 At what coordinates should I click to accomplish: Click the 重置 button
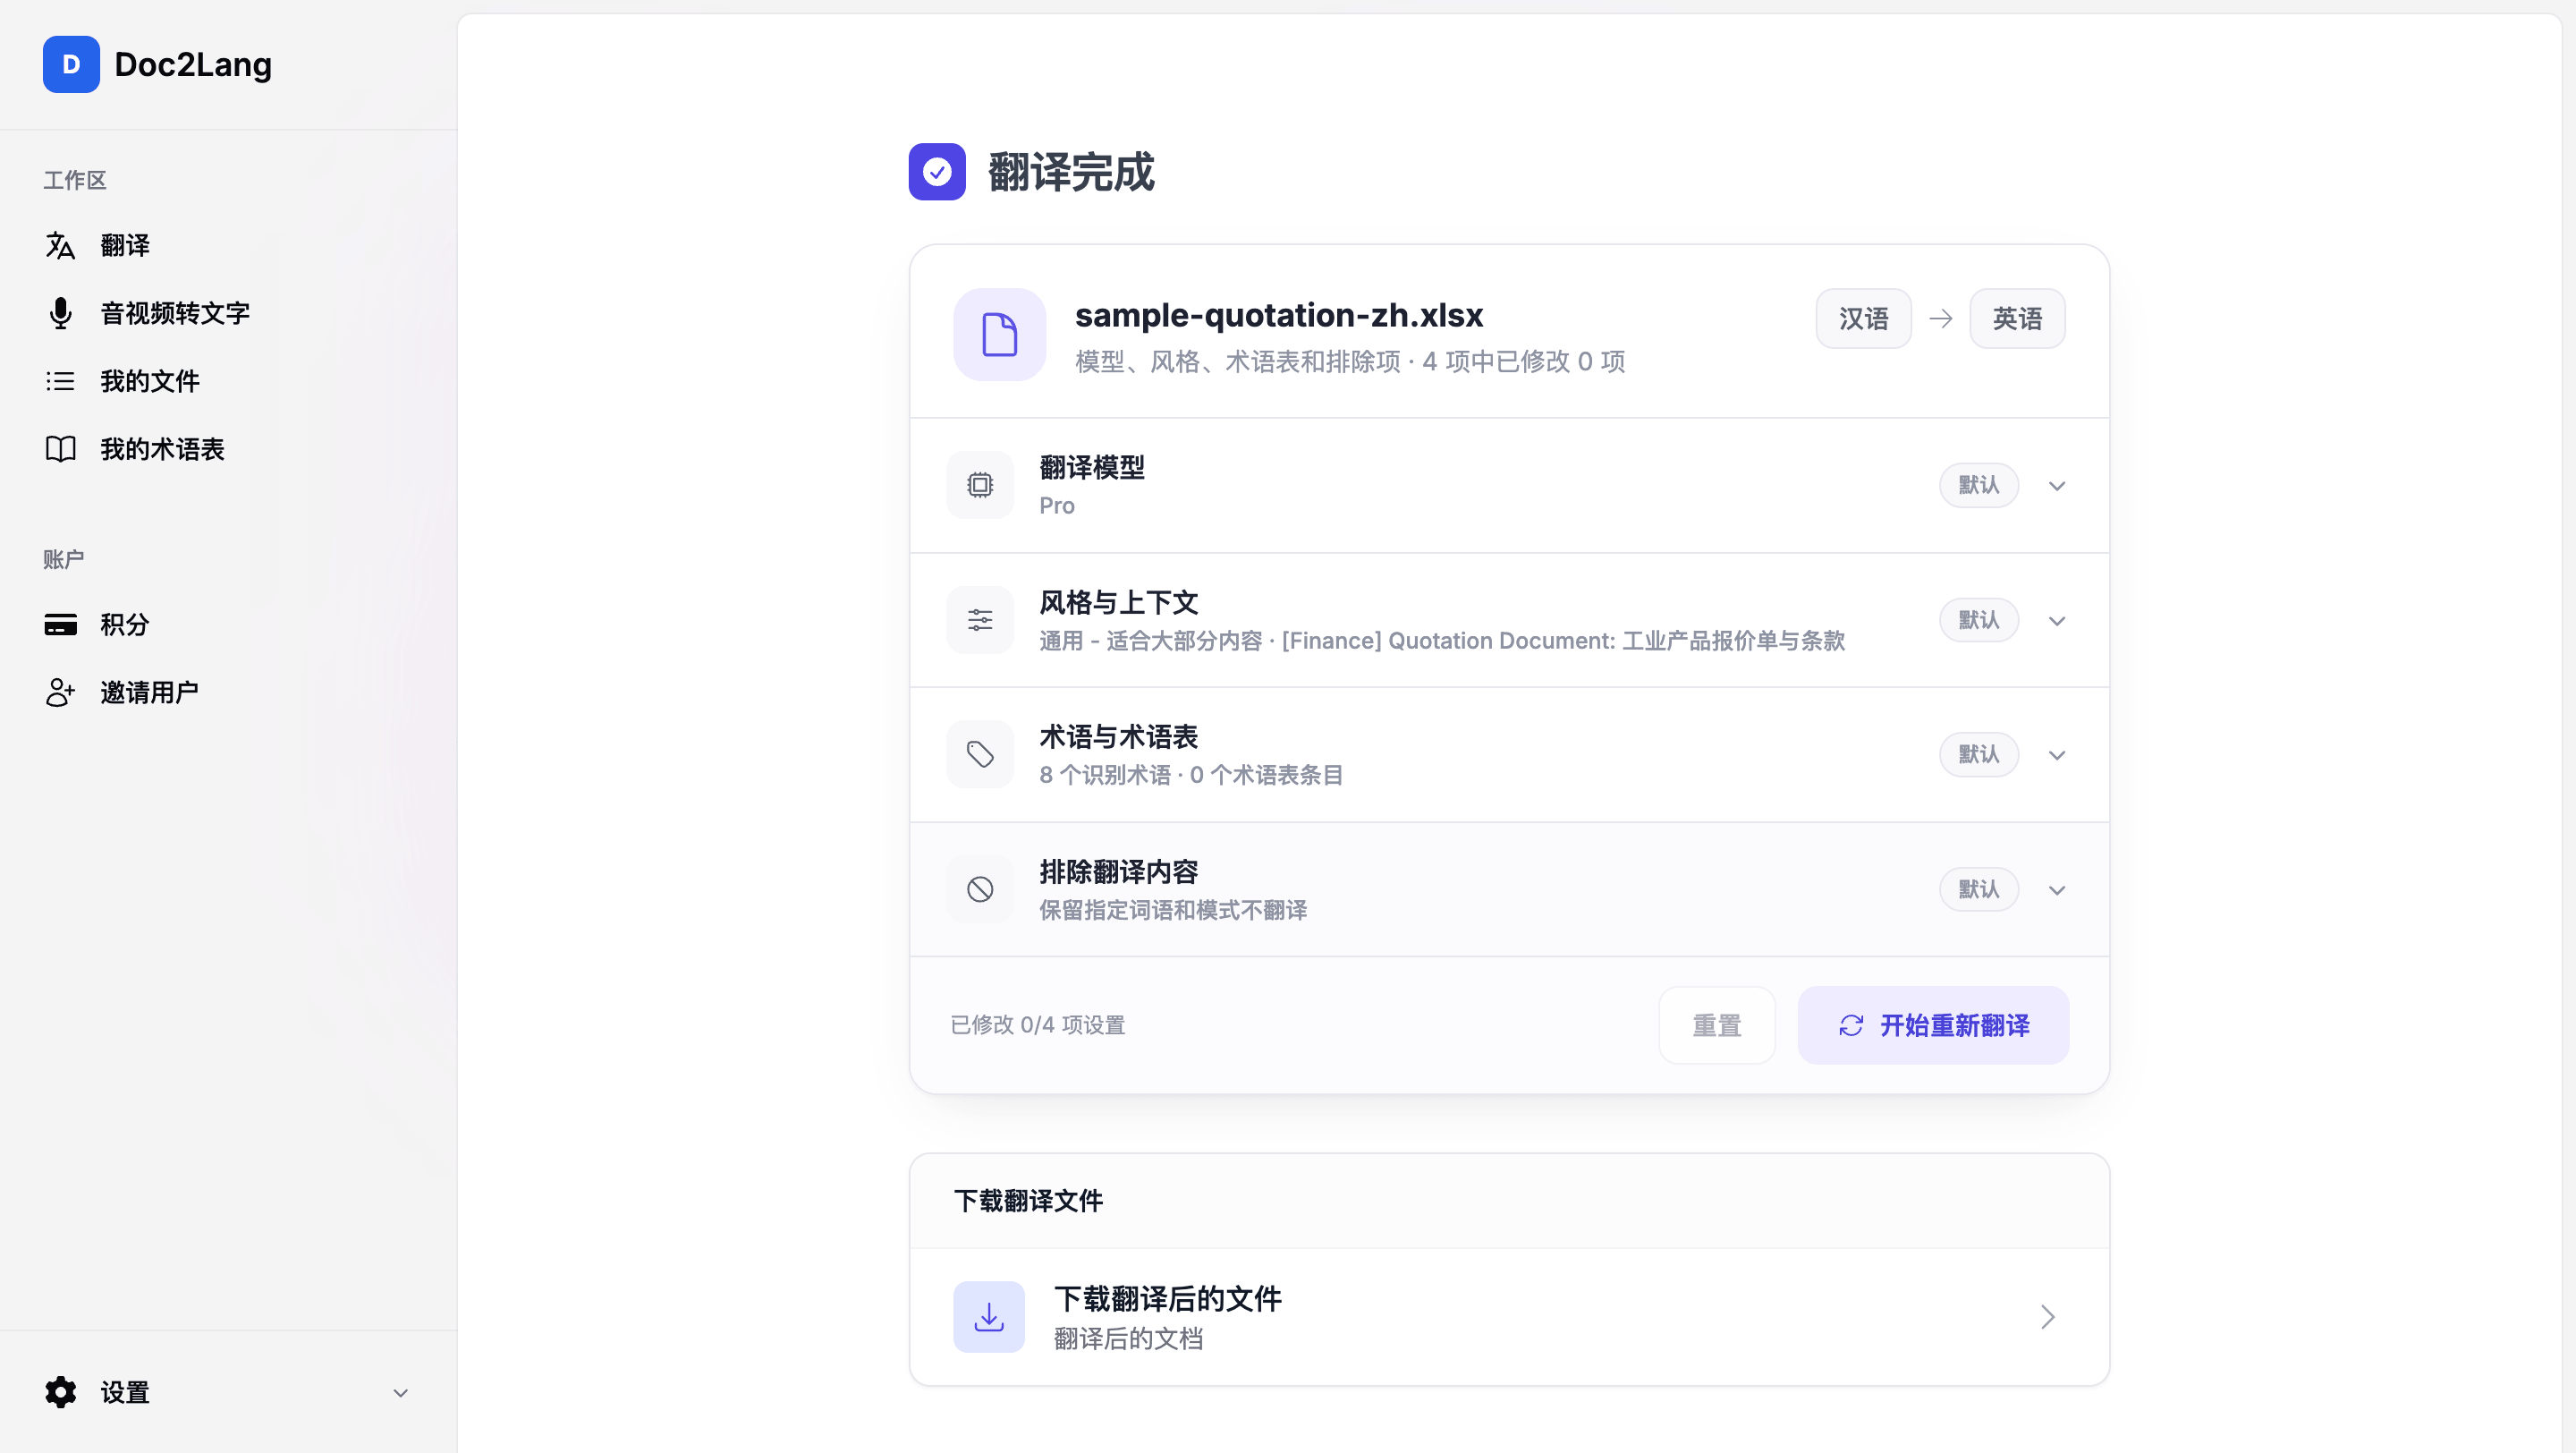tap(1717, 1025)
